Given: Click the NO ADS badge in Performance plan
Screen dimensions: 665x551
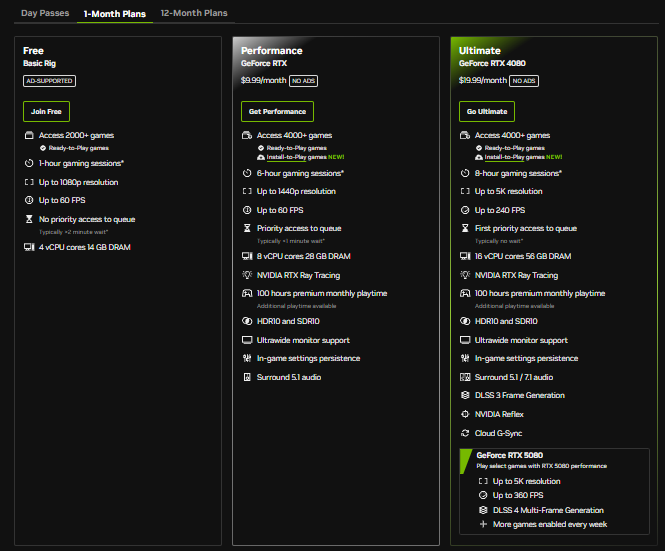Looking at the screenshot, I should tap(303, 81).
